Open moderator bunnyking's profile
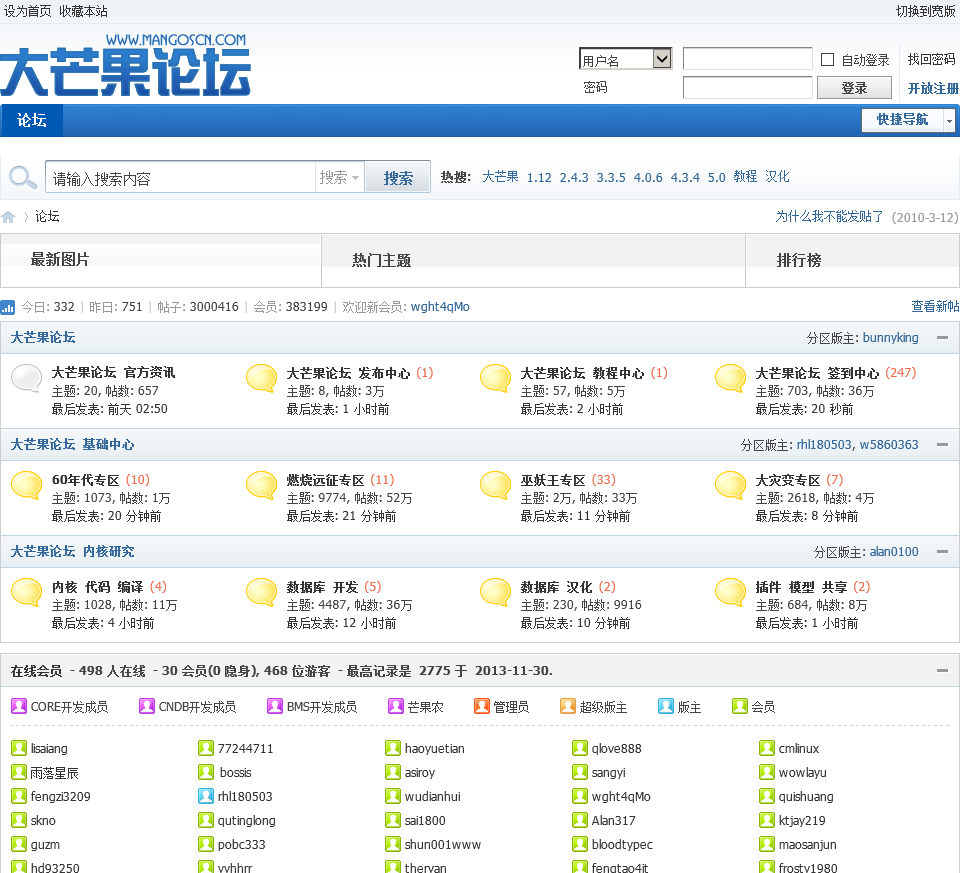Image resolution: width=960 pixels, height=873 pixels. [x=890, y=337]
